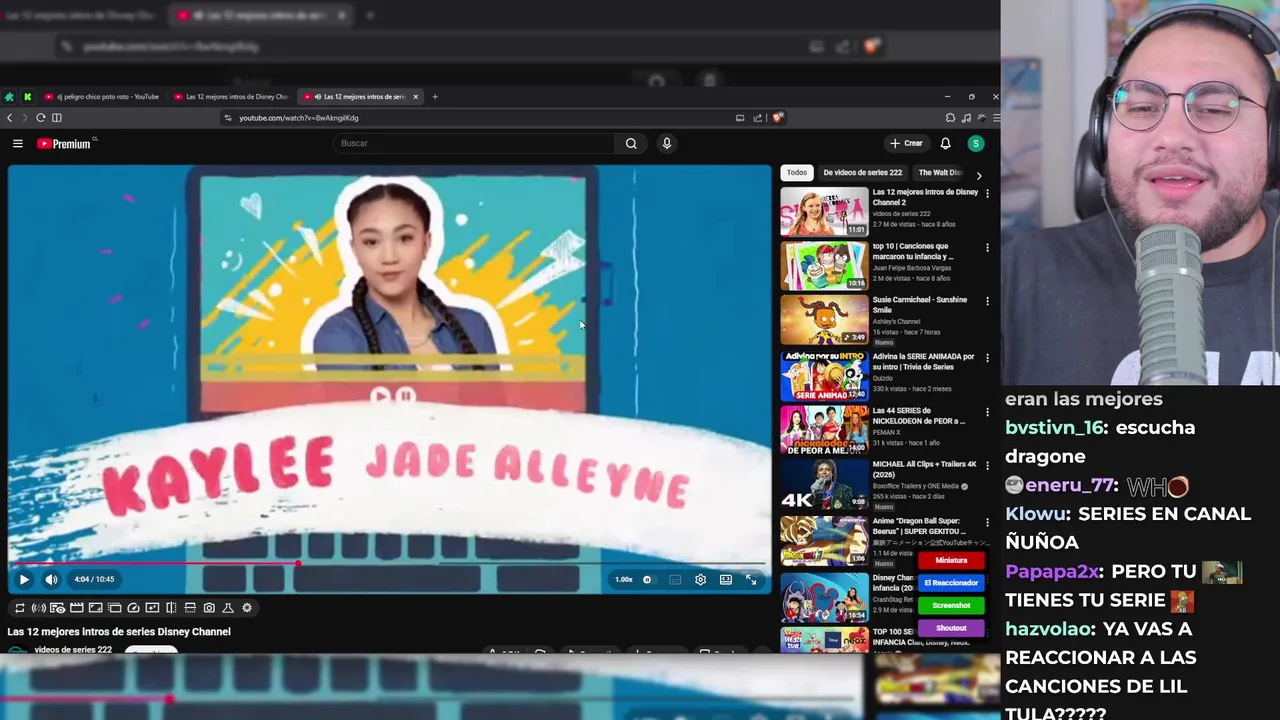Show next filter chips with chevron

coord(979,175)
